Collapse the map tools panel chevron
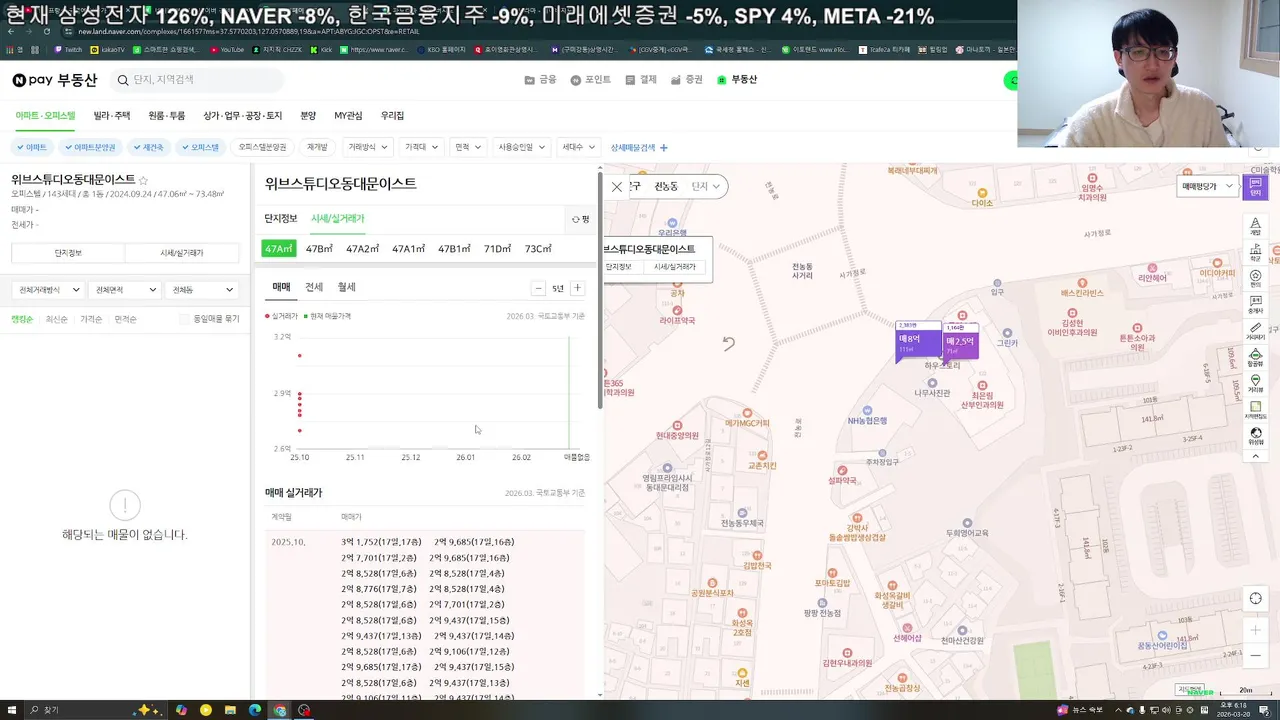Image resolution: width=1280 pixels, height=720 pixels. pos(1256,456)
